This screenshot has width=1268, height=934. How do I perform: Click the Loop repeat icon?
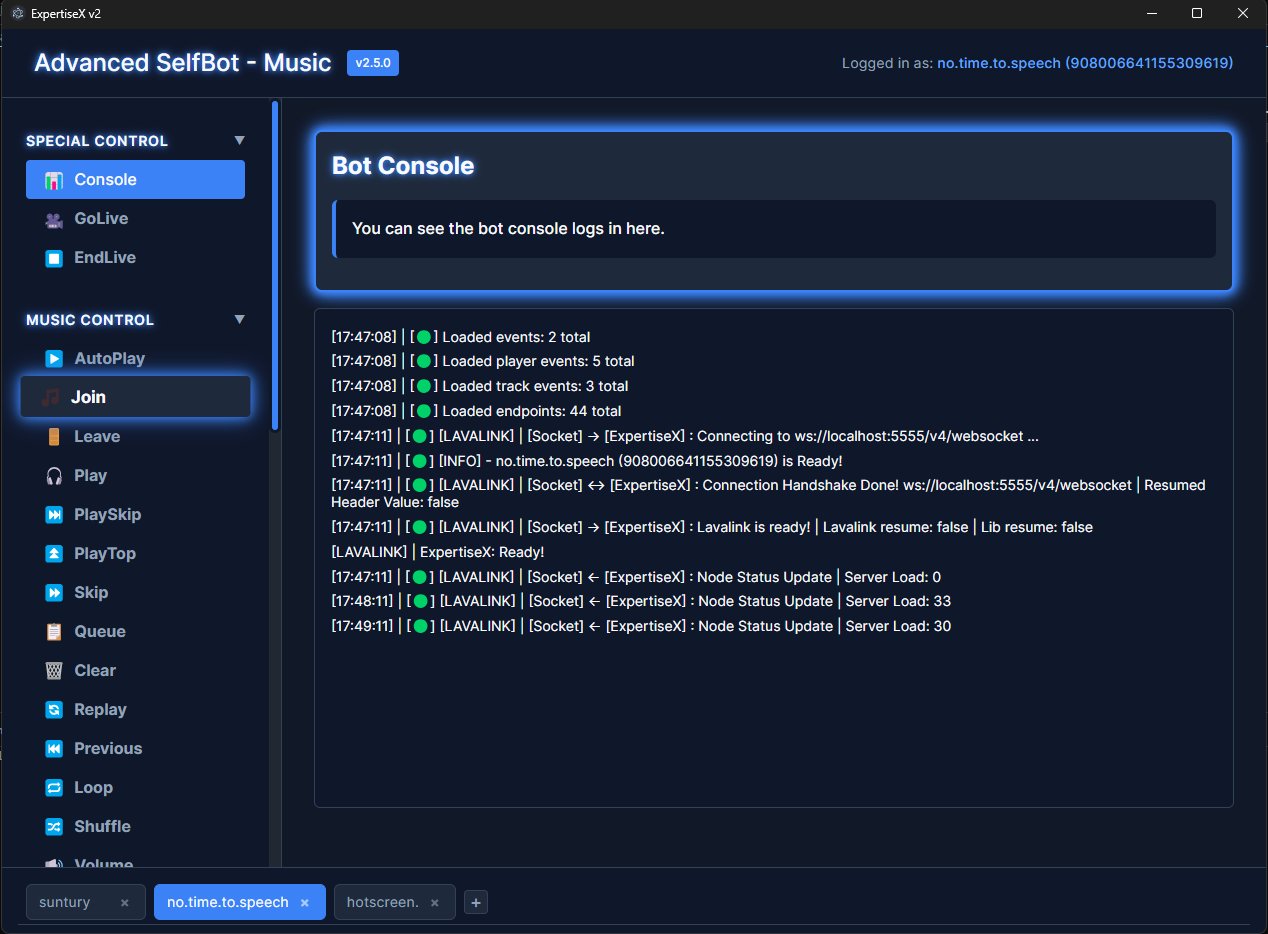(x=54, y=788)
